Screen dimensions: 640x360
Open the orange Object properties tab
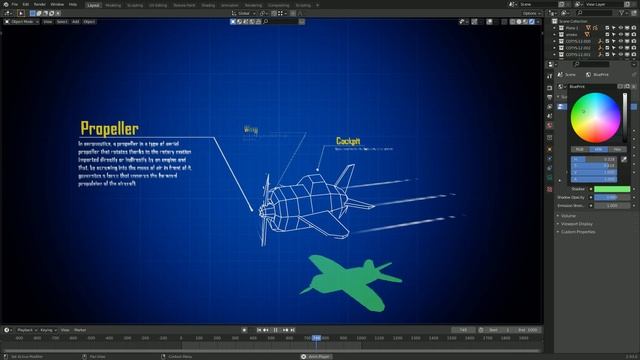click(549, 149)
